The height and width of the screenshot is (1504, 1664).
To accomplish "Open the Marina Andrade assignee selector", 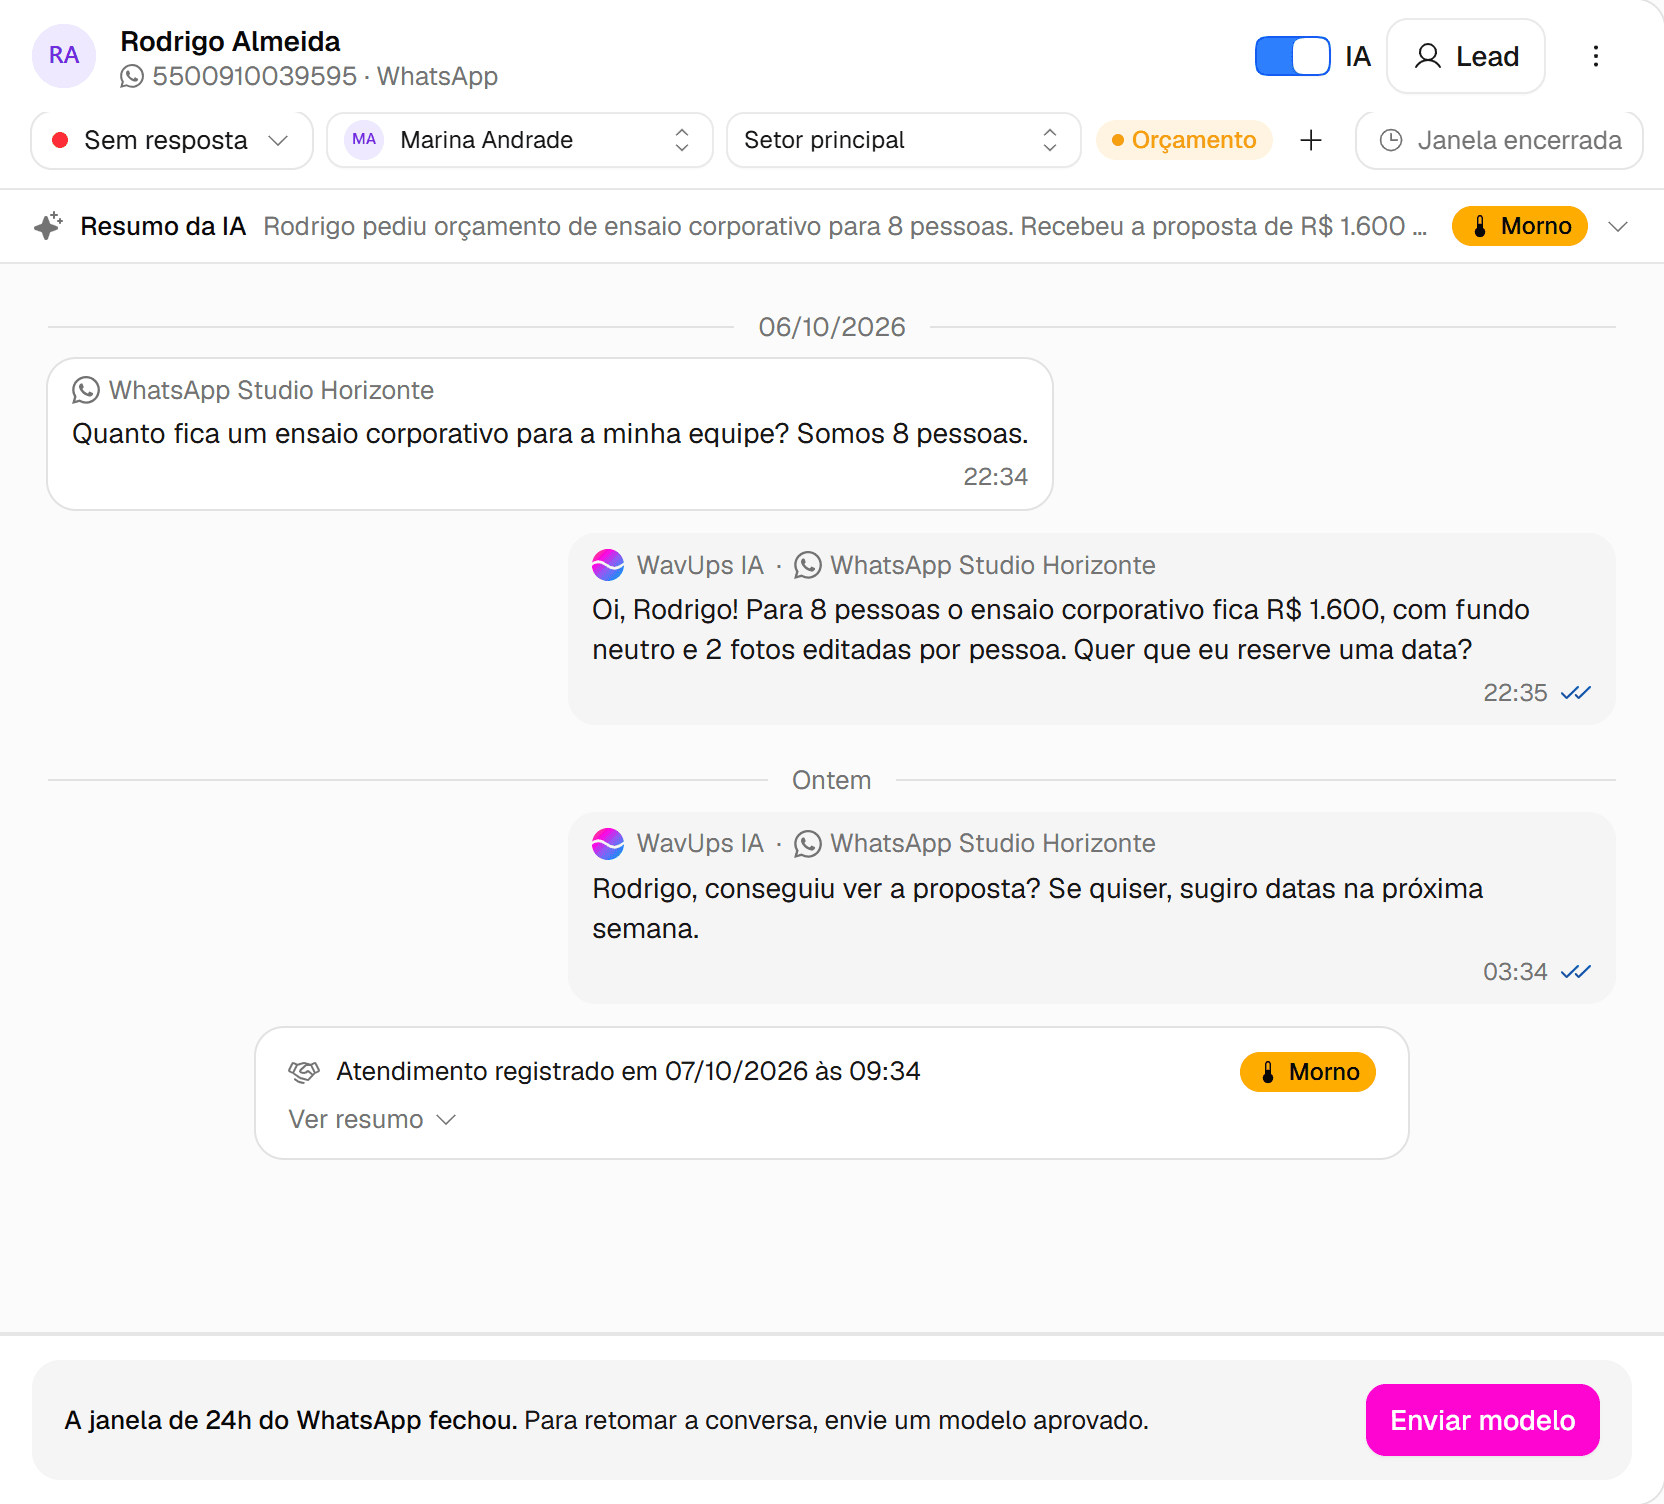I will pos(520,140).
